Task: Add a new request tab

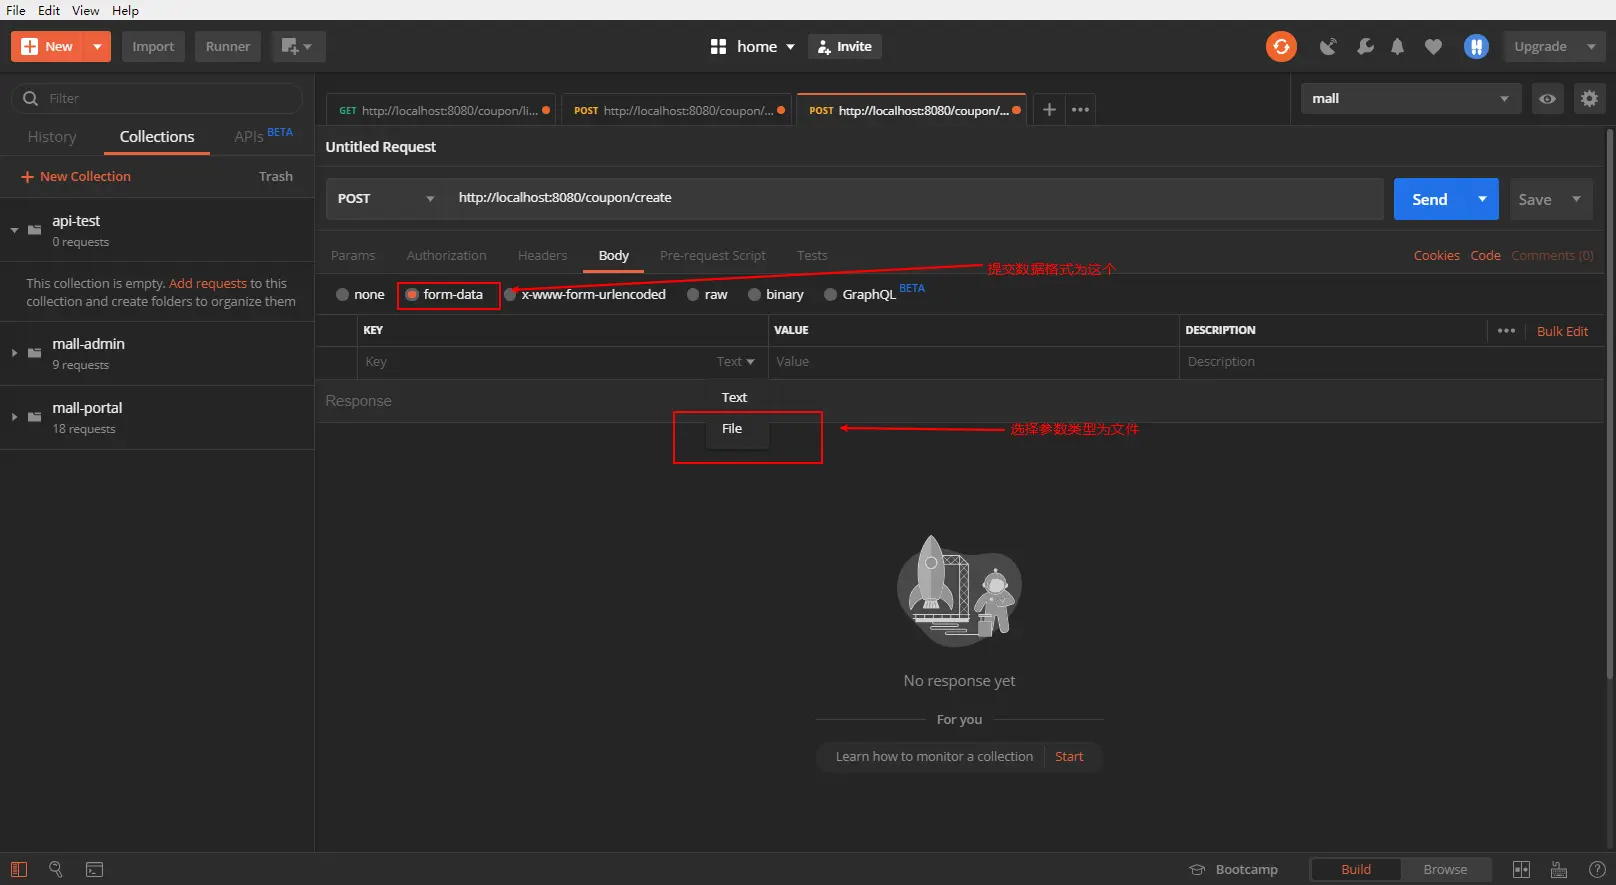Action: tap(1049, 109)
